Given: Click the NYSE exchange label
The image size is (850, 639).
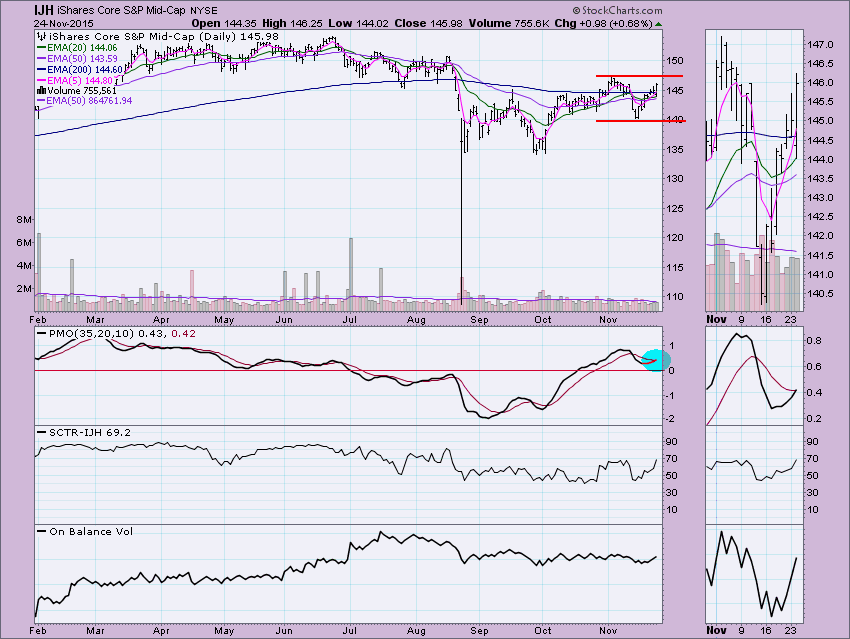Looking at the screenshot, I should [204, 11].
